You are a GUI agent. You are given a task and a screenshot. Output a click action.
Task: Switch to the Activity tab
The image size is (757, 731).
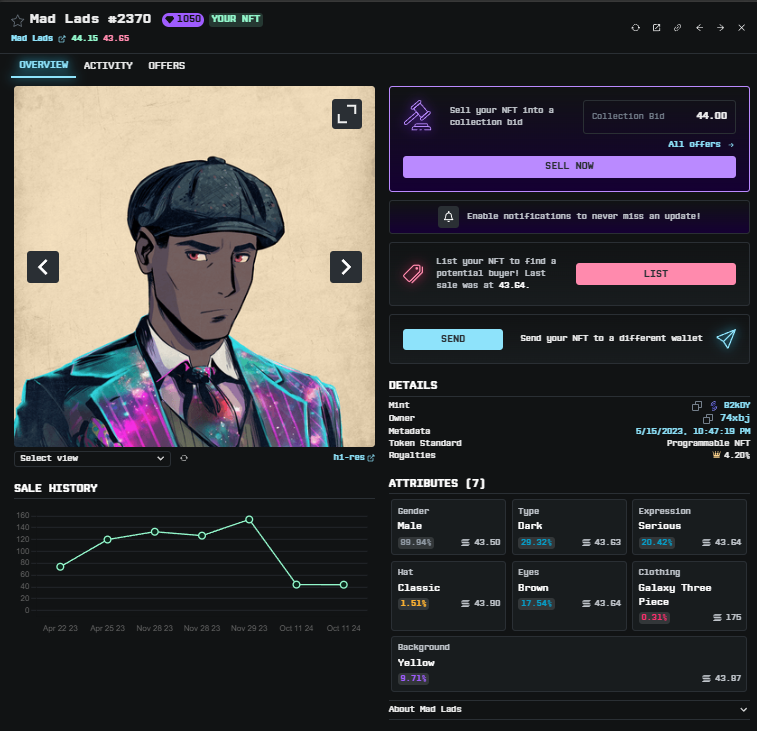click(x=108, y=66)
